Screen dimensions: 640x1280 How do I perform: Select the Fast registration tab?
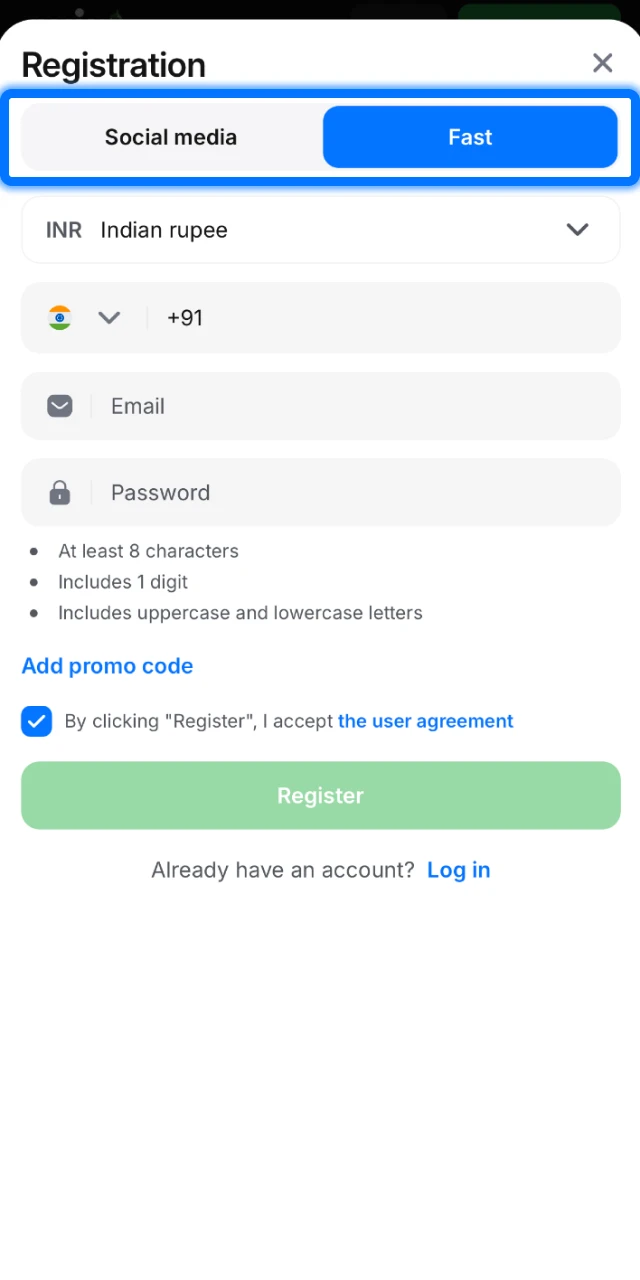coord(470,137)
